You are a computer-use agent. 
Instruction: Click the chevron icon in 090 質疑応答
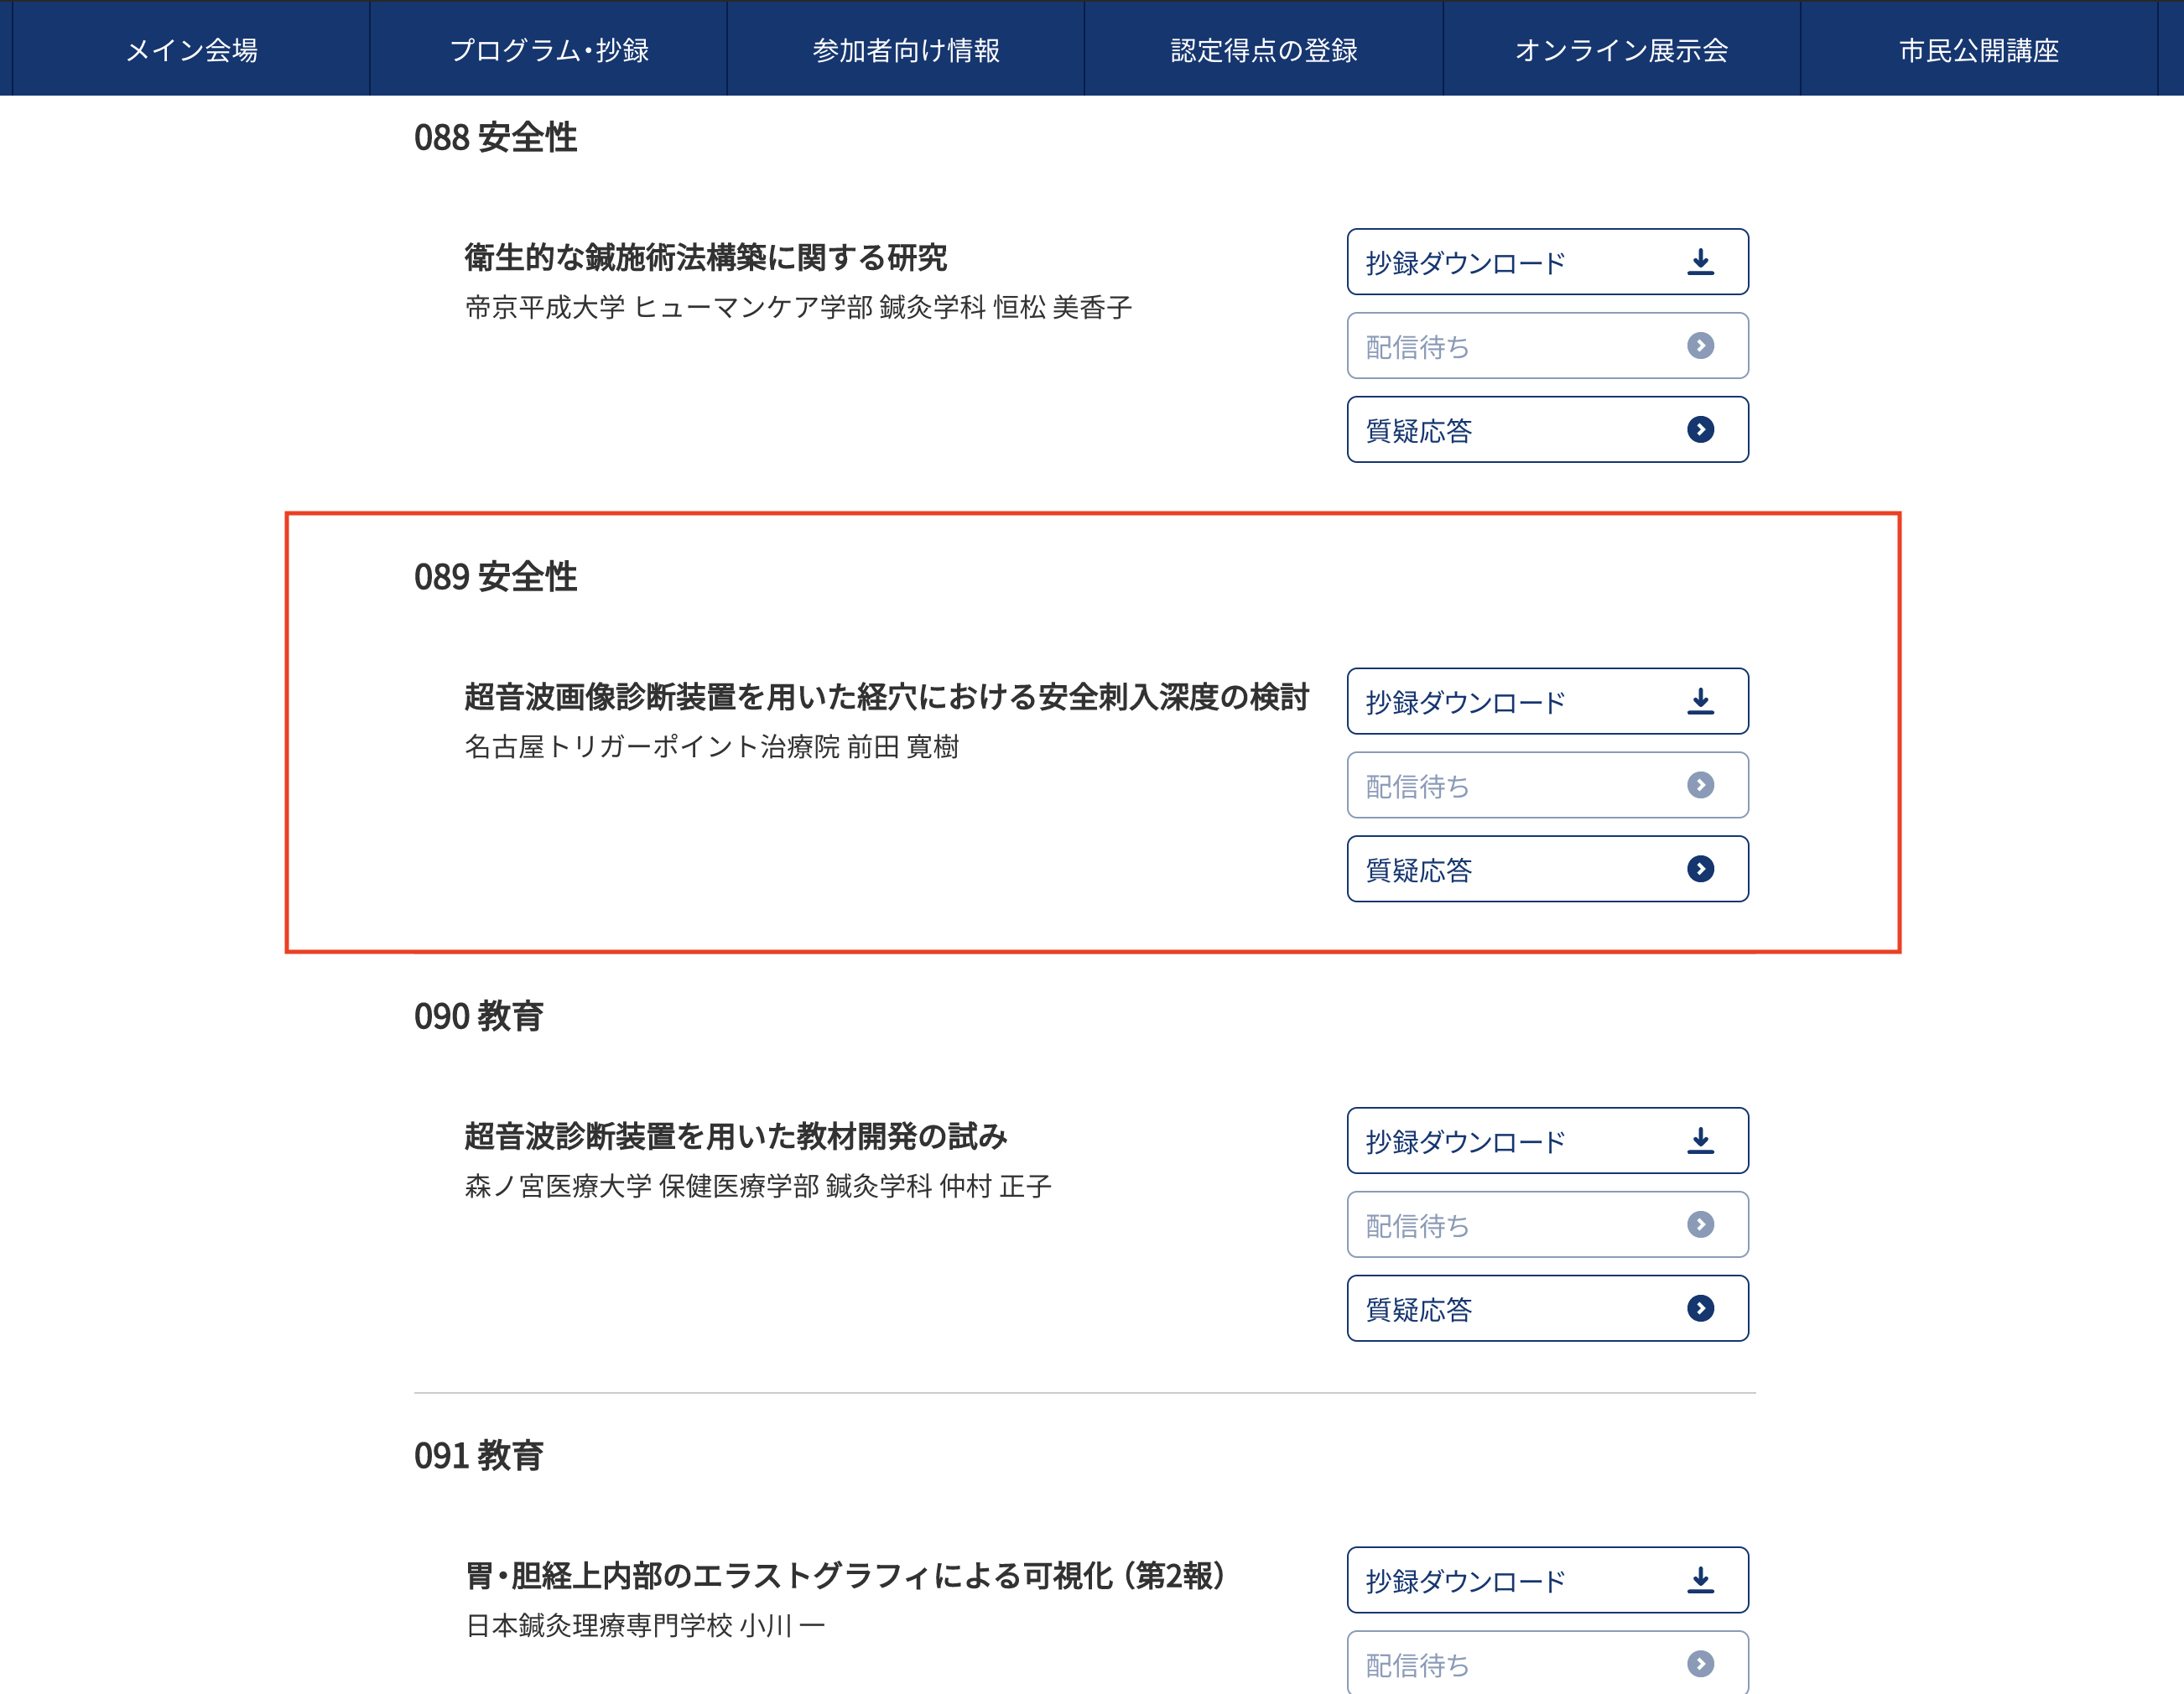point(1700,1309)
